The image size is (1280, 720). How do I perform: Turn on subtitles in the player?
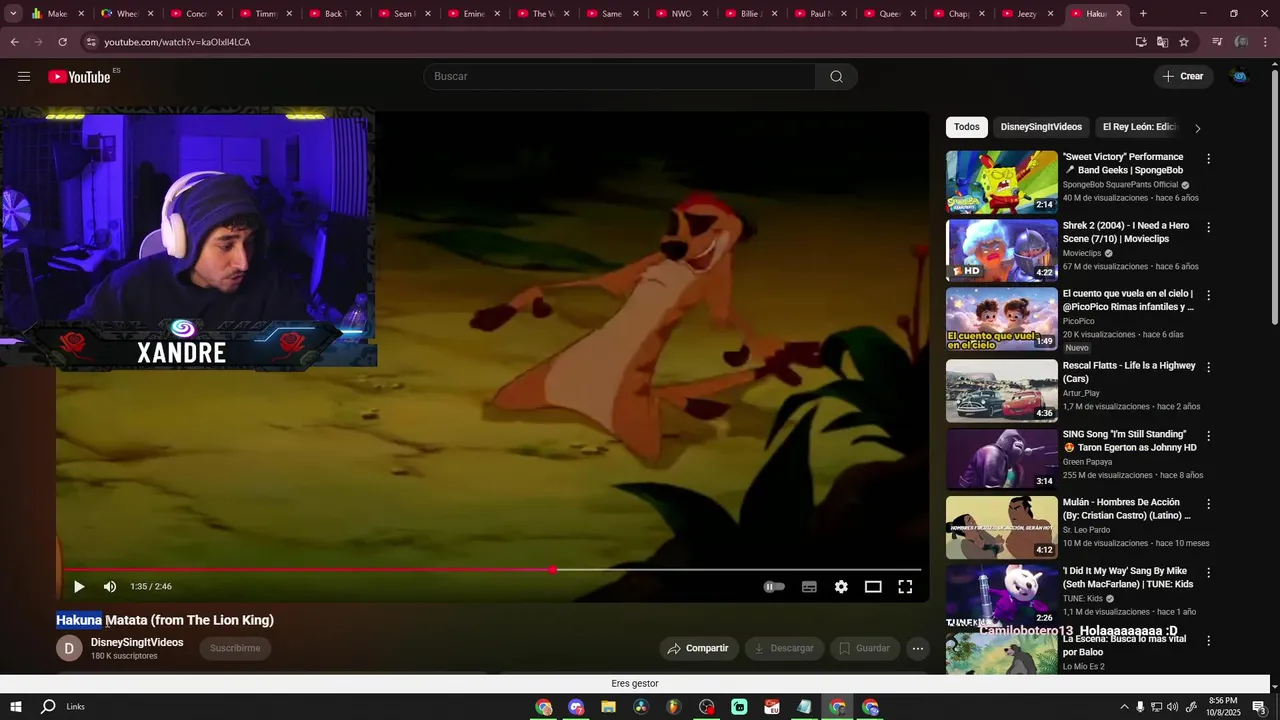pyautogui.click(x=809, y=587)
